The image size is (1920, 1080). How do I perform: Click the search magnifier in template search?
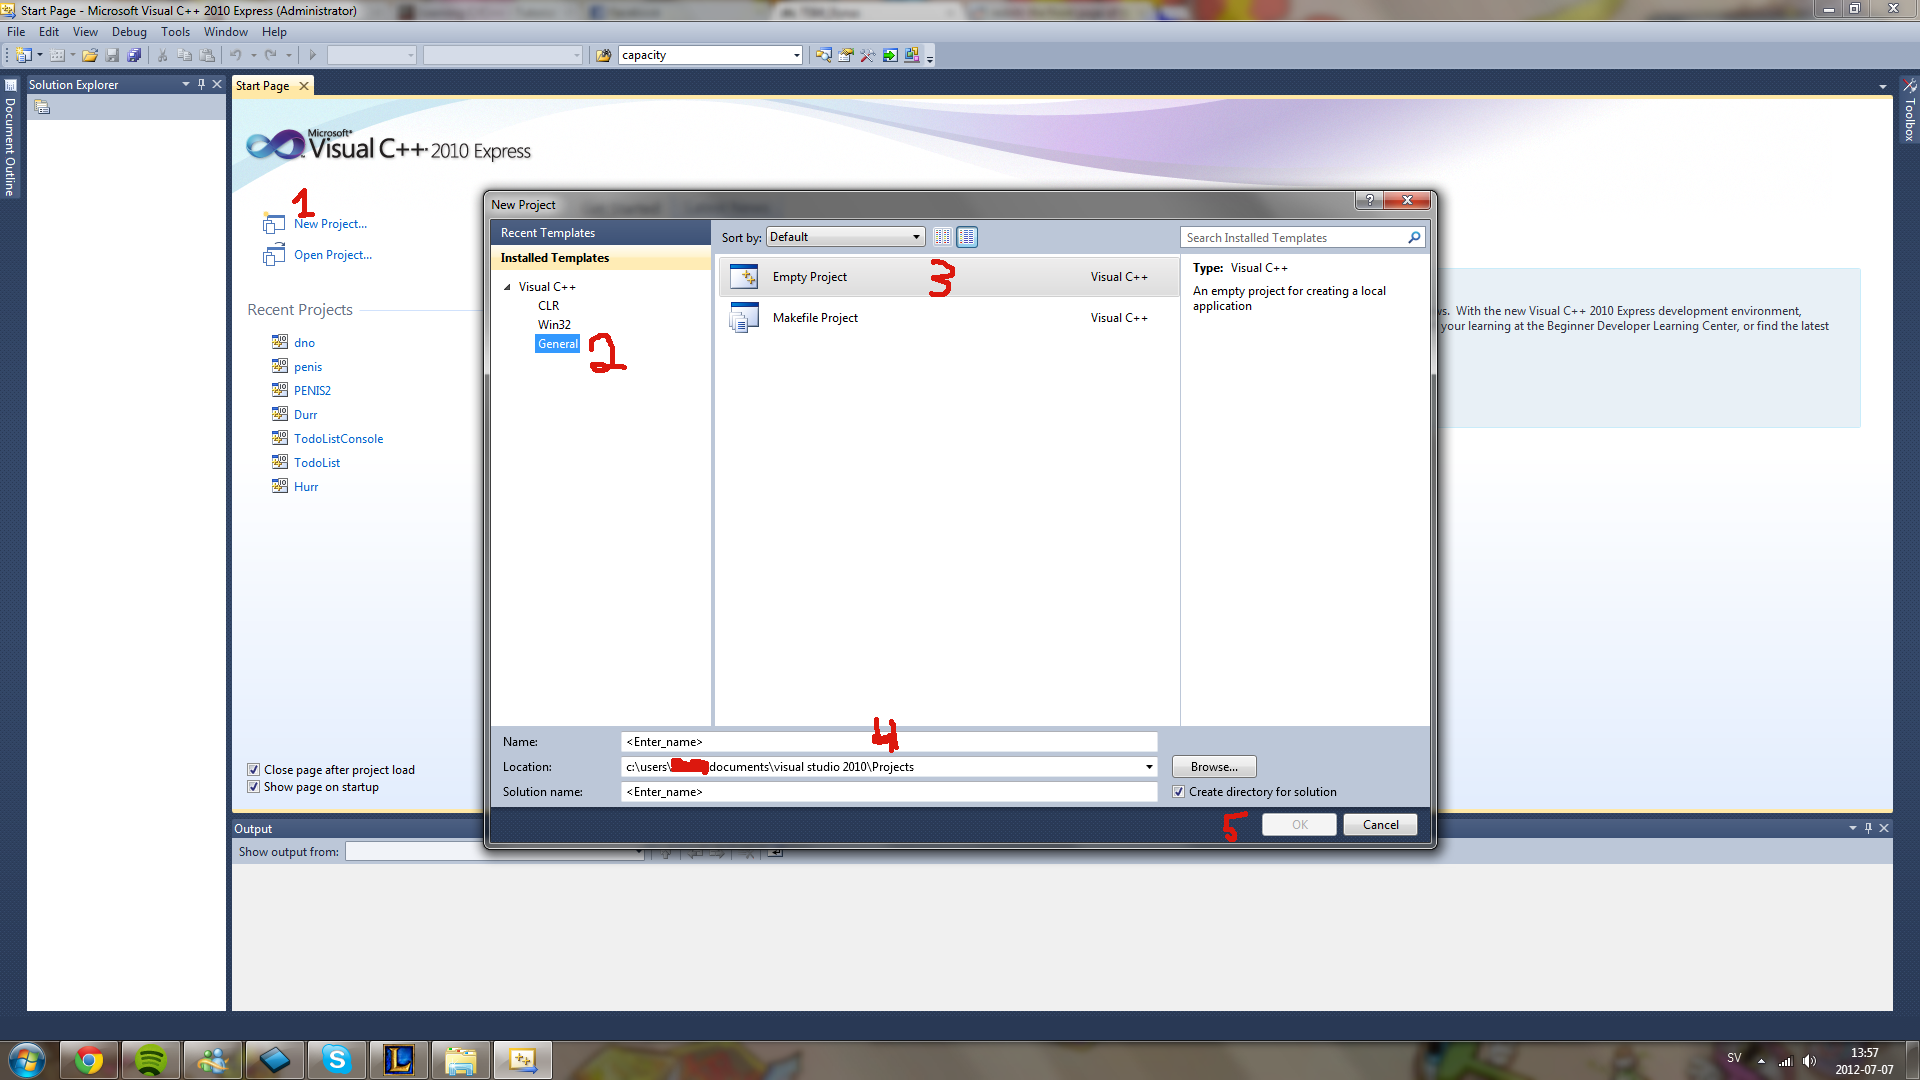point(1414,237)
